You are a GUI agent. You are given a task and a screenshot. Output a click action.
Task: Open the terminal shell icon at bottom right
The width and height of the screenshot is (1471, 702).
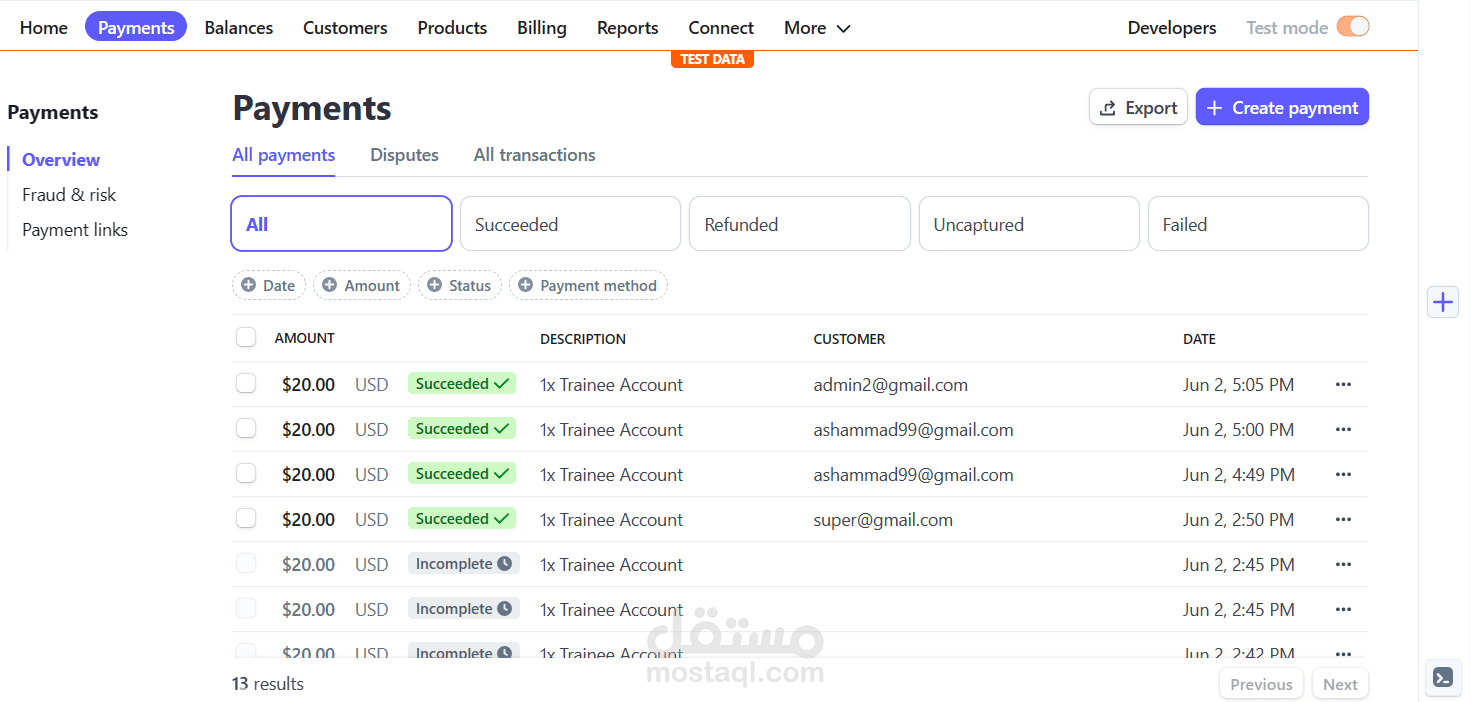[x=1443, y=677]
